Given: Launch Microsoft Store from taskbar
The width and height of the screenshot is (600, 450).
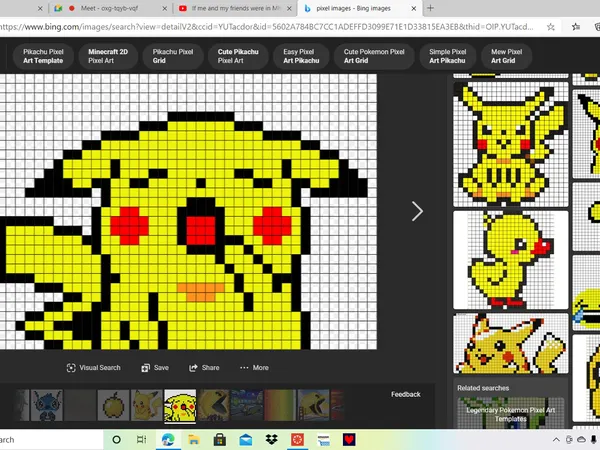Looking at the screenshot, I should pyautogui.click(x=220, y=440).
